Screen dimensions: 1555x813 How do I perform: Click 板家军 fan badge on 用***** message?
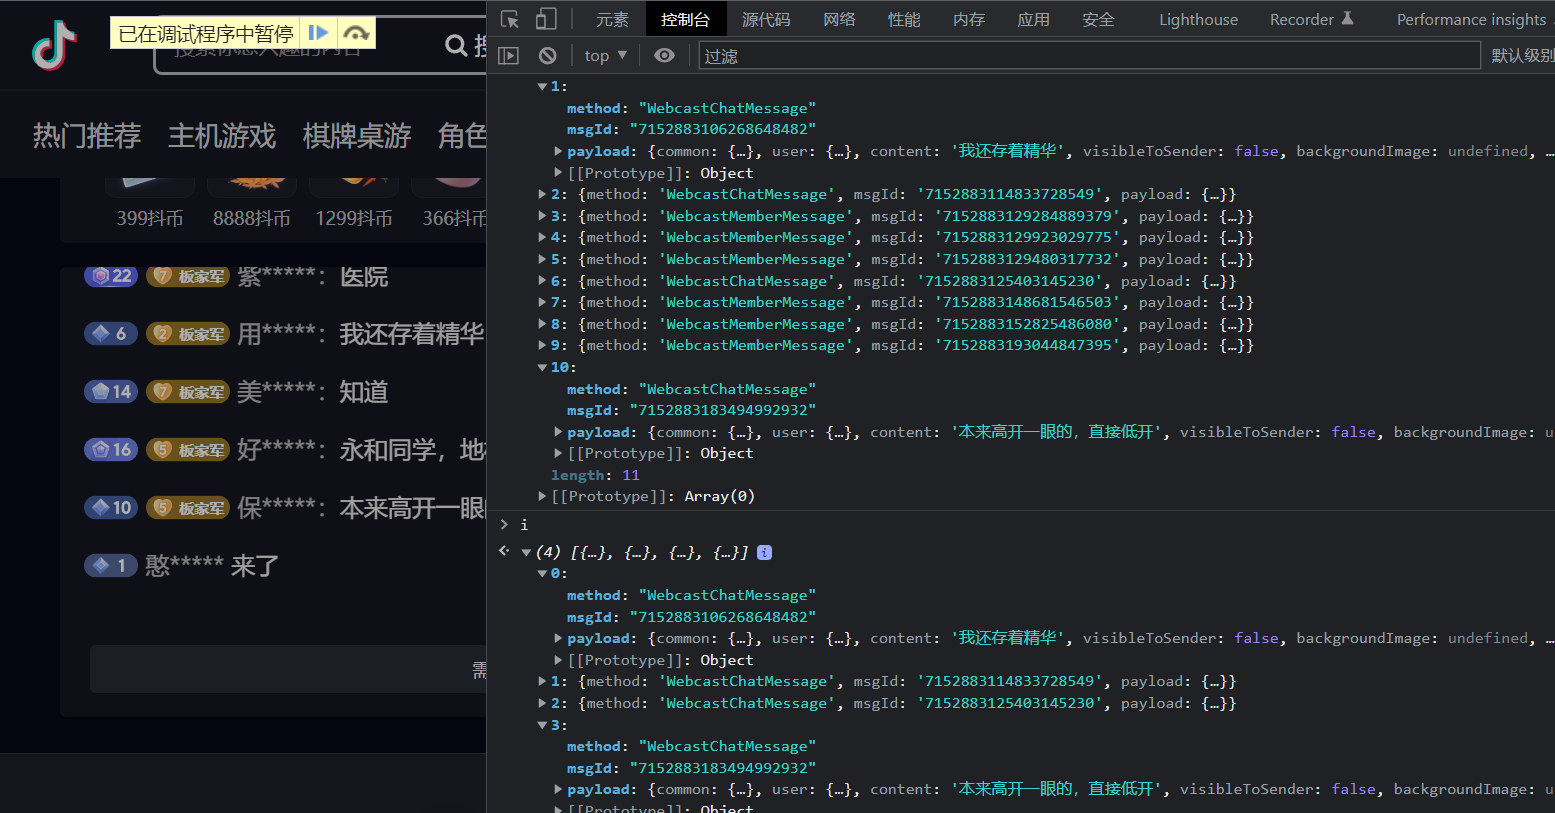pyautogui.click(x=188, y=334)
